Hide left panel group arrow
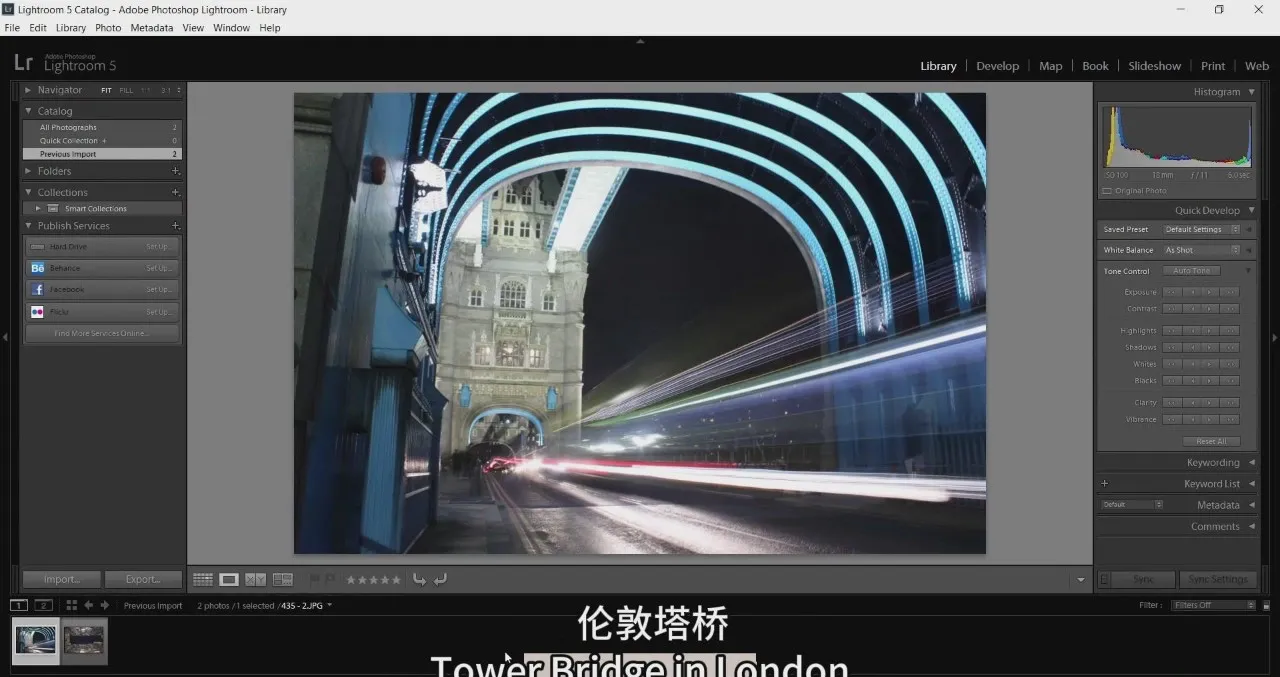 (5, 338)
